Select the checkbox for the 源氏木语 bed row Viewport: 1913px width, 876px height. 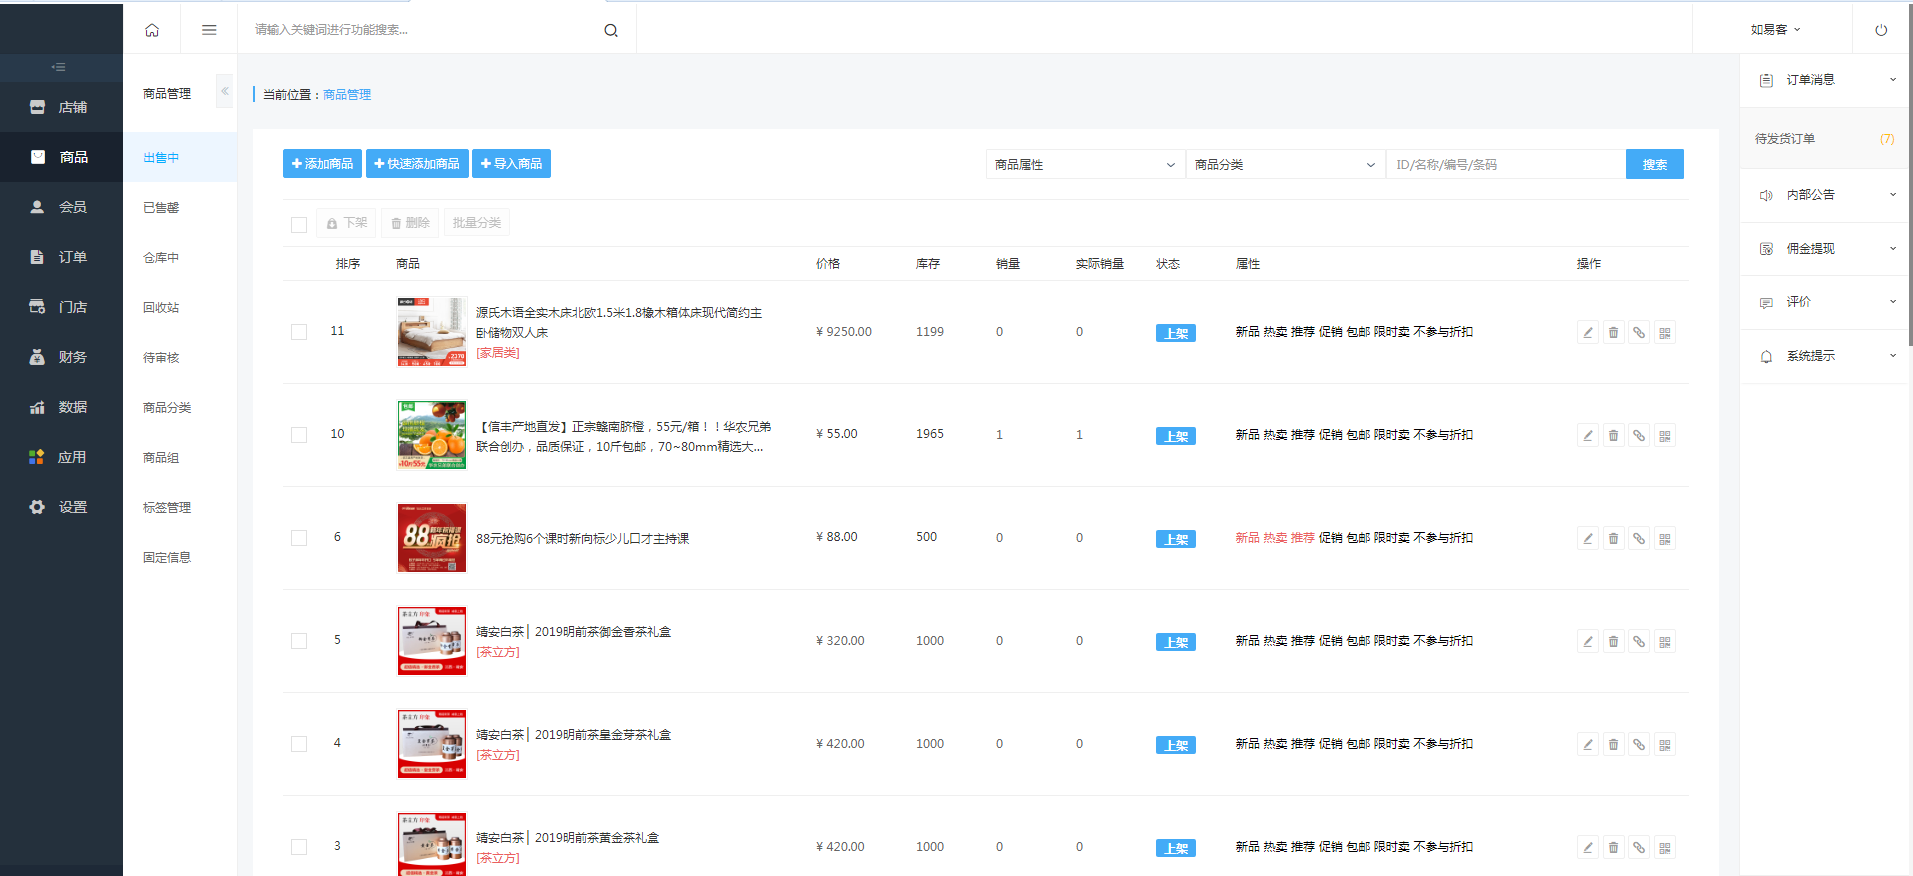(299, 332)
